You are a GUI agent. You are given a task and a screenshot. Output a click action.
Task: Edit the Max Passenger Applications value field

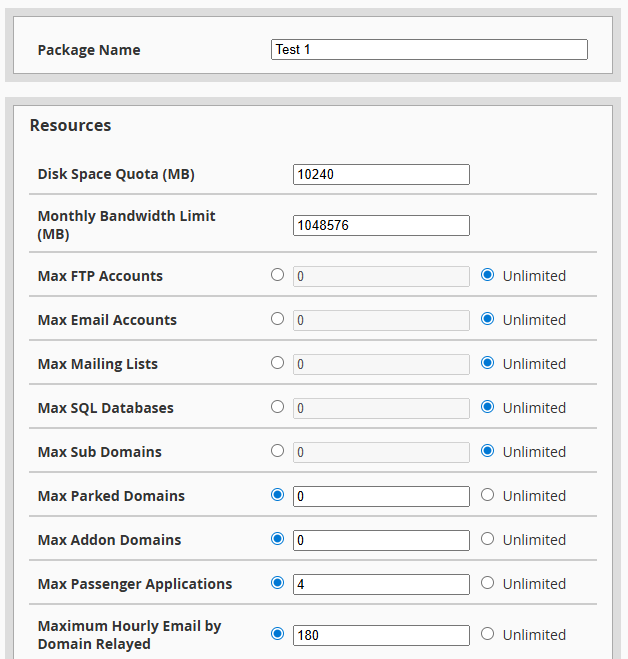[x=381, y=585]
